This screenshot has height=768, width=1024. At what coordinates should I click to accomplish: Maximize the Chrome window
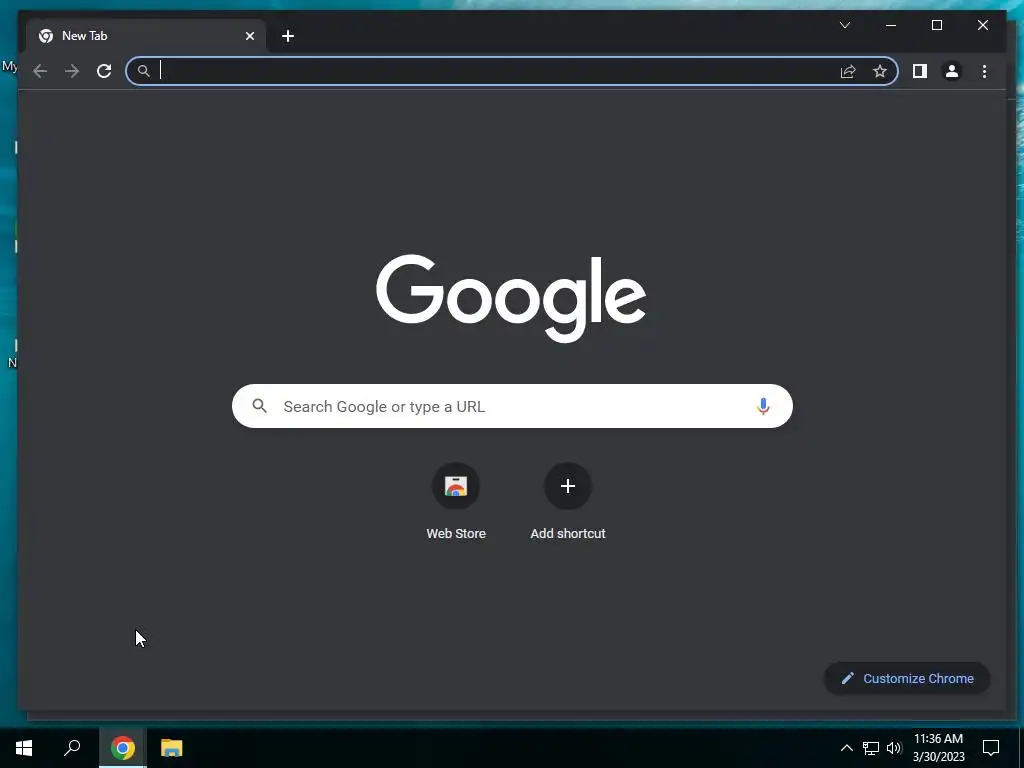point(936,25)
